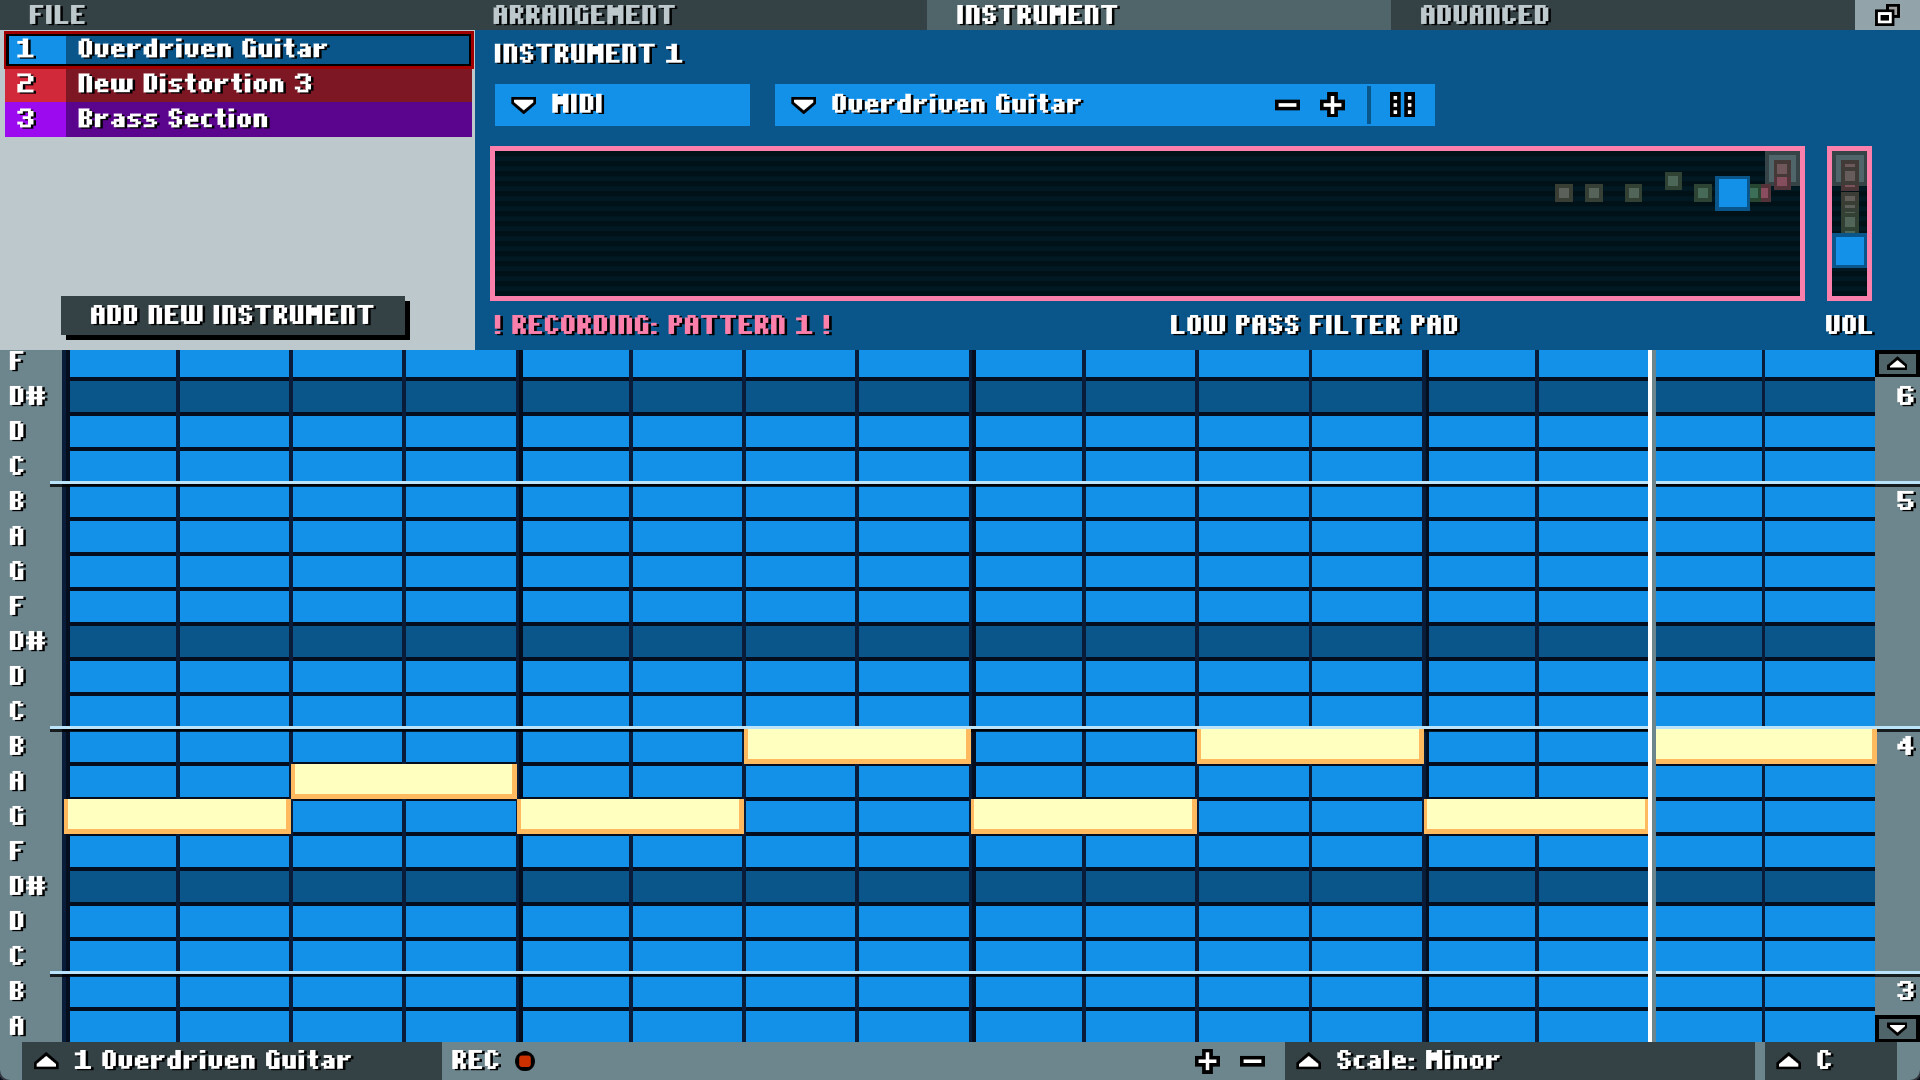
Task: Click the minus icon to zoom out pad
Action: click(1286, 105)
